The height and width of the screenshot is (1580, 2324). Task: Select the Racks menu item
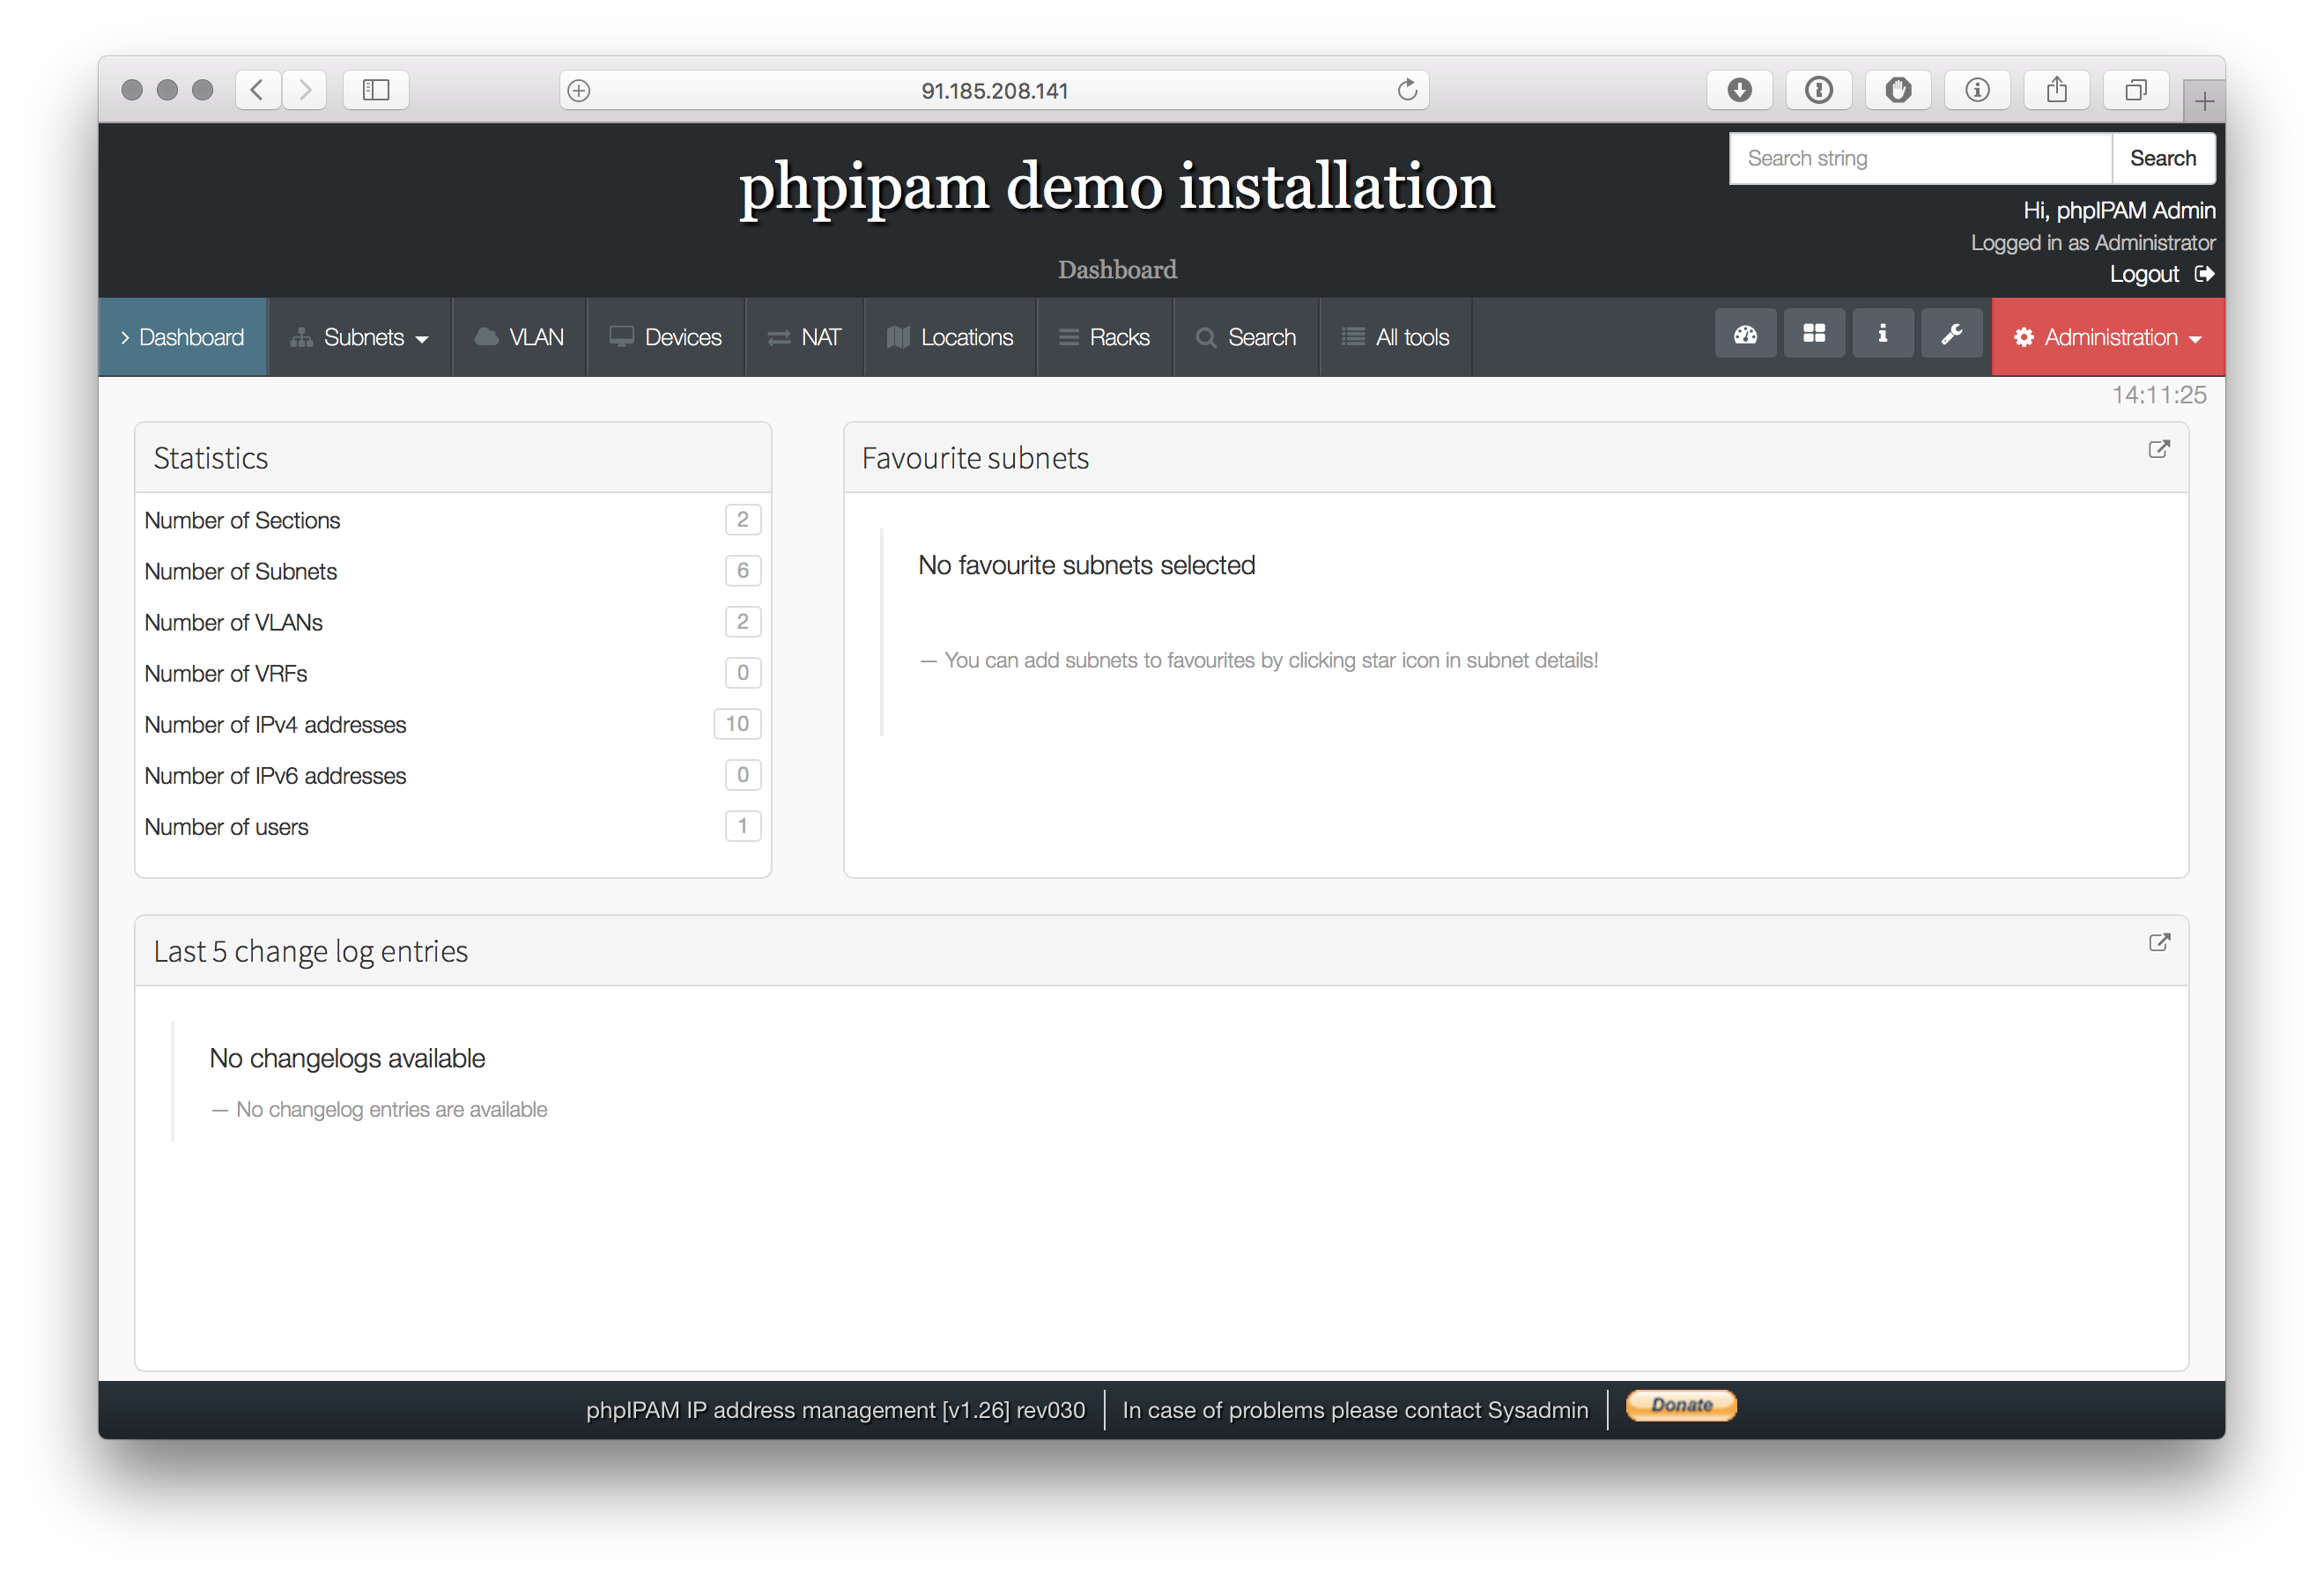point(1104,337)
